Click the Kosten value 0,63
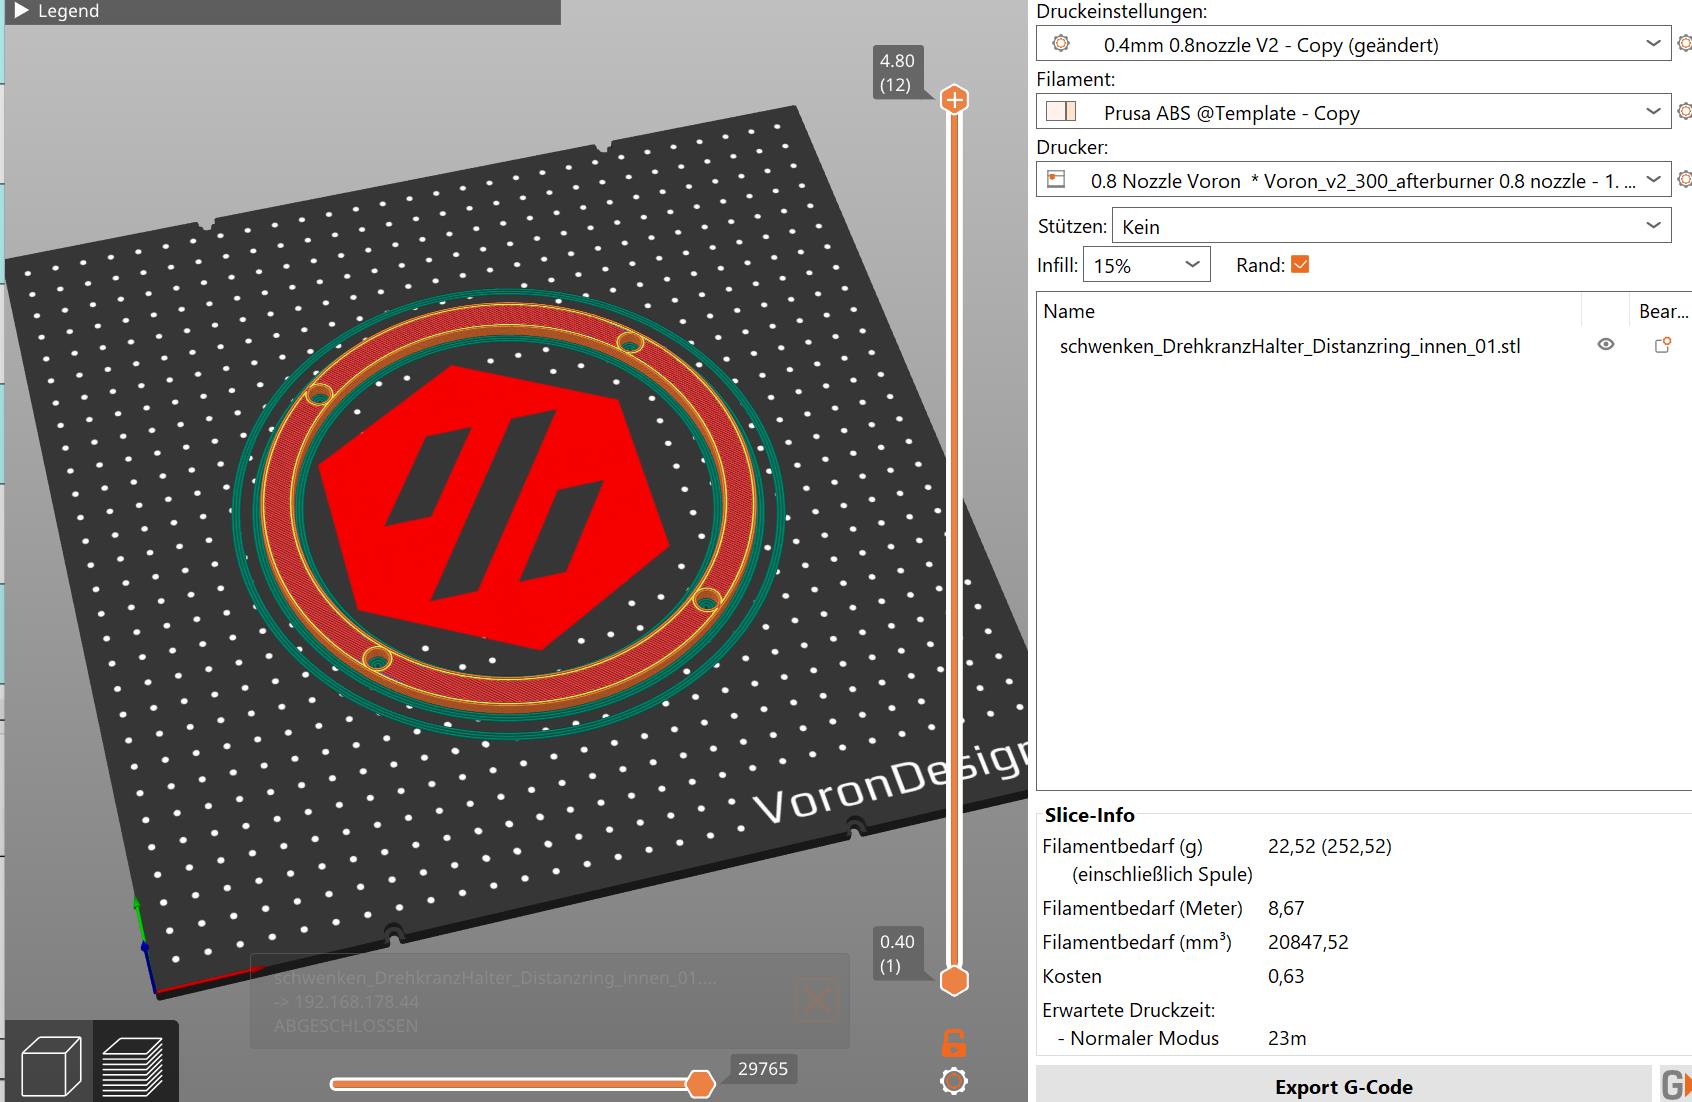This screenshot has width=1692, height=1102. tap(1286, 976)
